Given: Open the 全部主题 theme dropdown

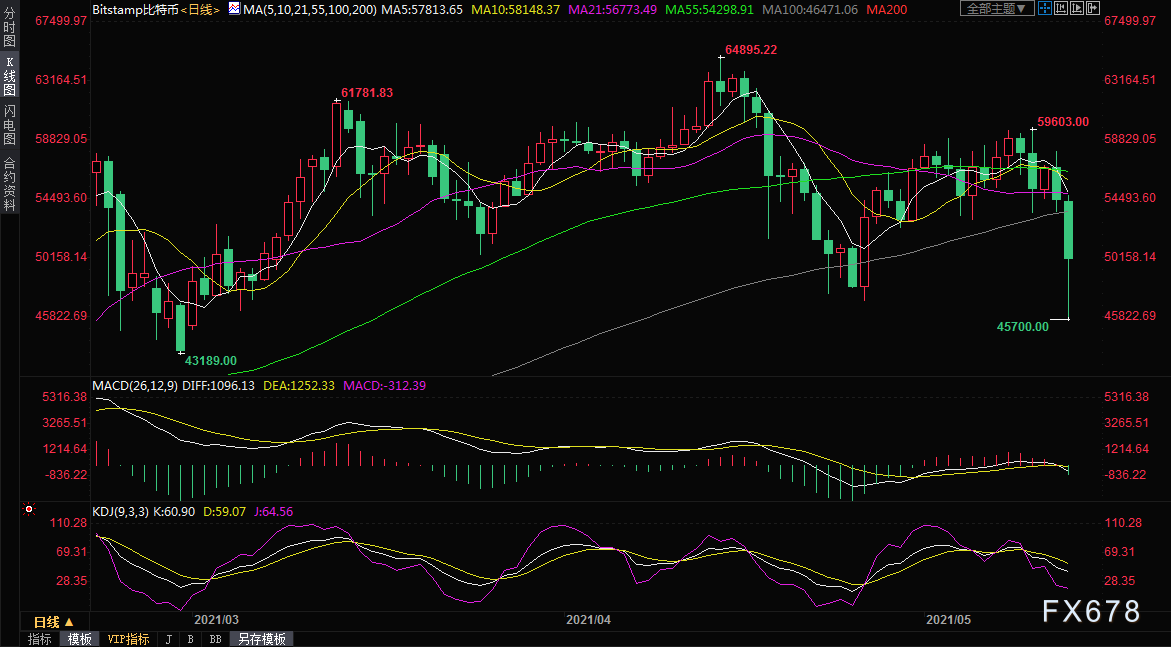Looking at the screenshot, I should 997,8.
